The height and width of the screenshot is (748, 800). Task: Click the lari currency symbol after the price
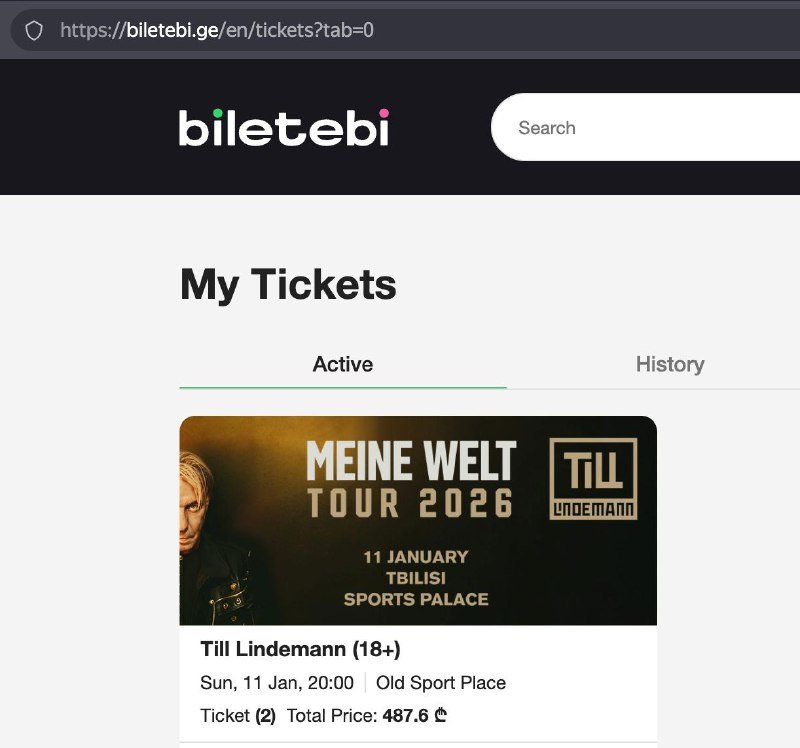pyautogui.click(x=441, y=716)
